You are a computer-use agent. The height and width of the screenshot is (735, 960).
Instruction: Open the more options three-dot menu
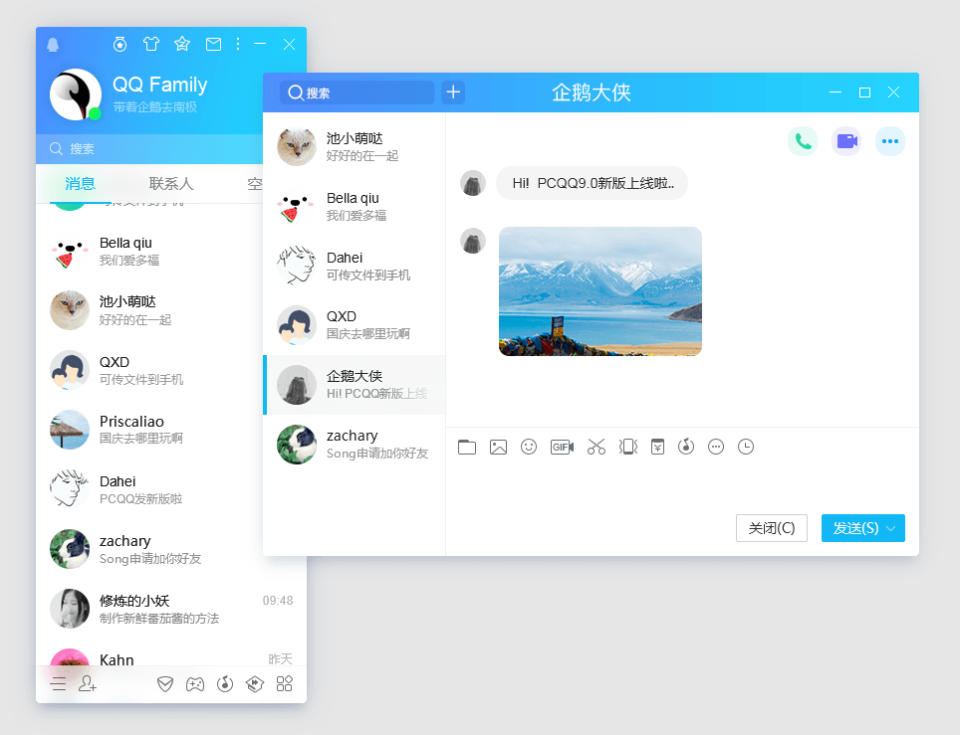tap(890, 141)
